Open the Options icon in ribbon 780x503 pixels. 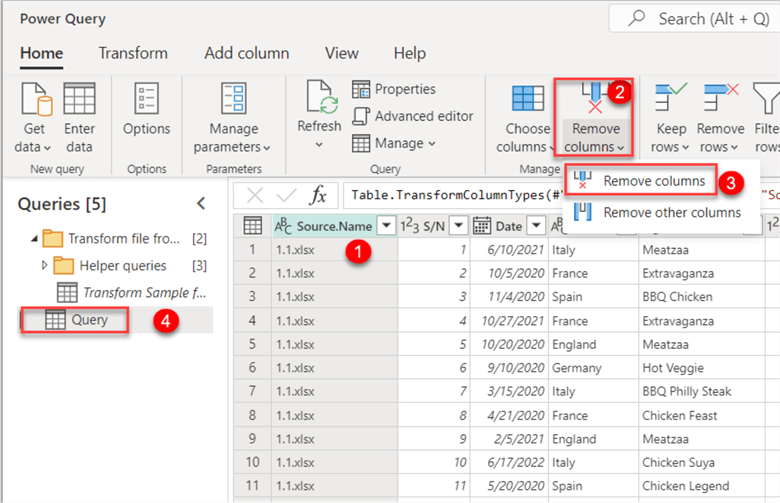[x=146, y=100]
